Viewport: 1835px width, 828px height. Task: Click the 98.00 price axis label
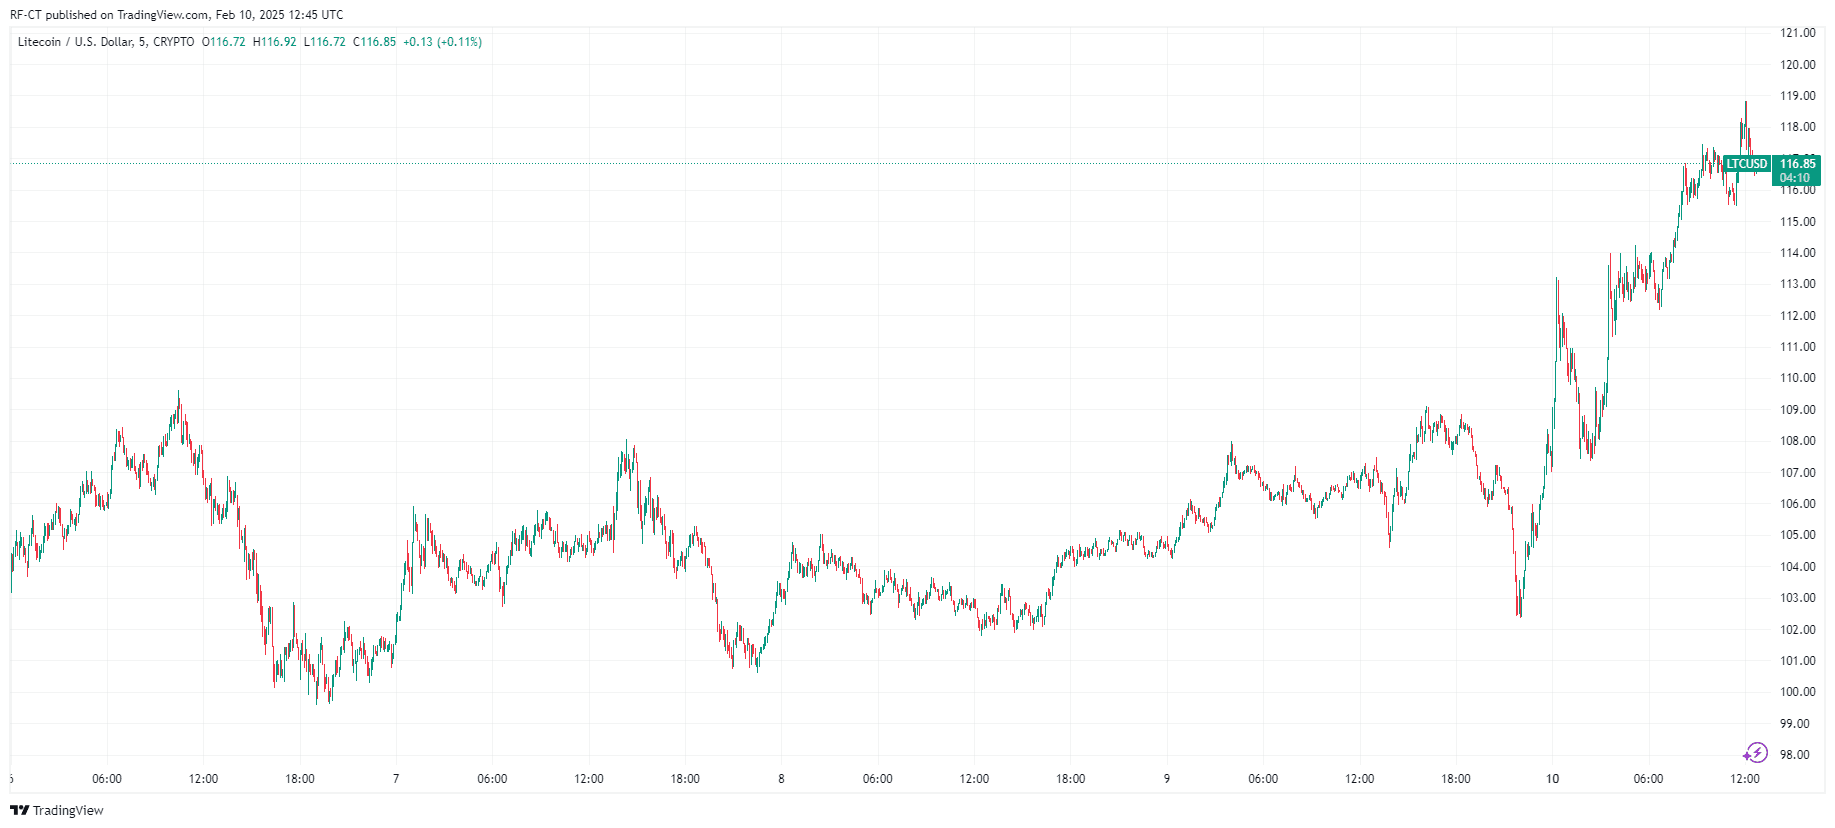[1797, 755]
